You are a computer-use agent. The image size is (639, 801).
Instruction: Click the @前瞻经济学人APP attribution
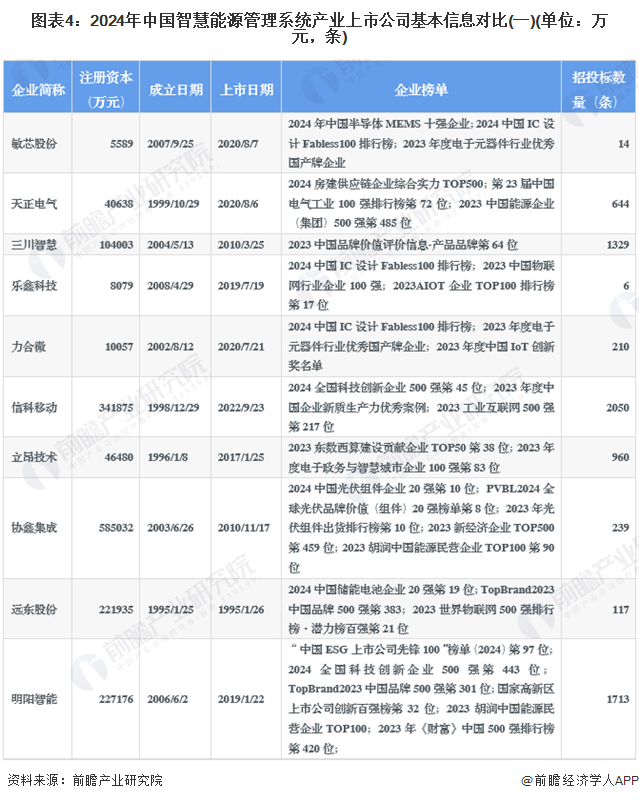pos(580,781)
